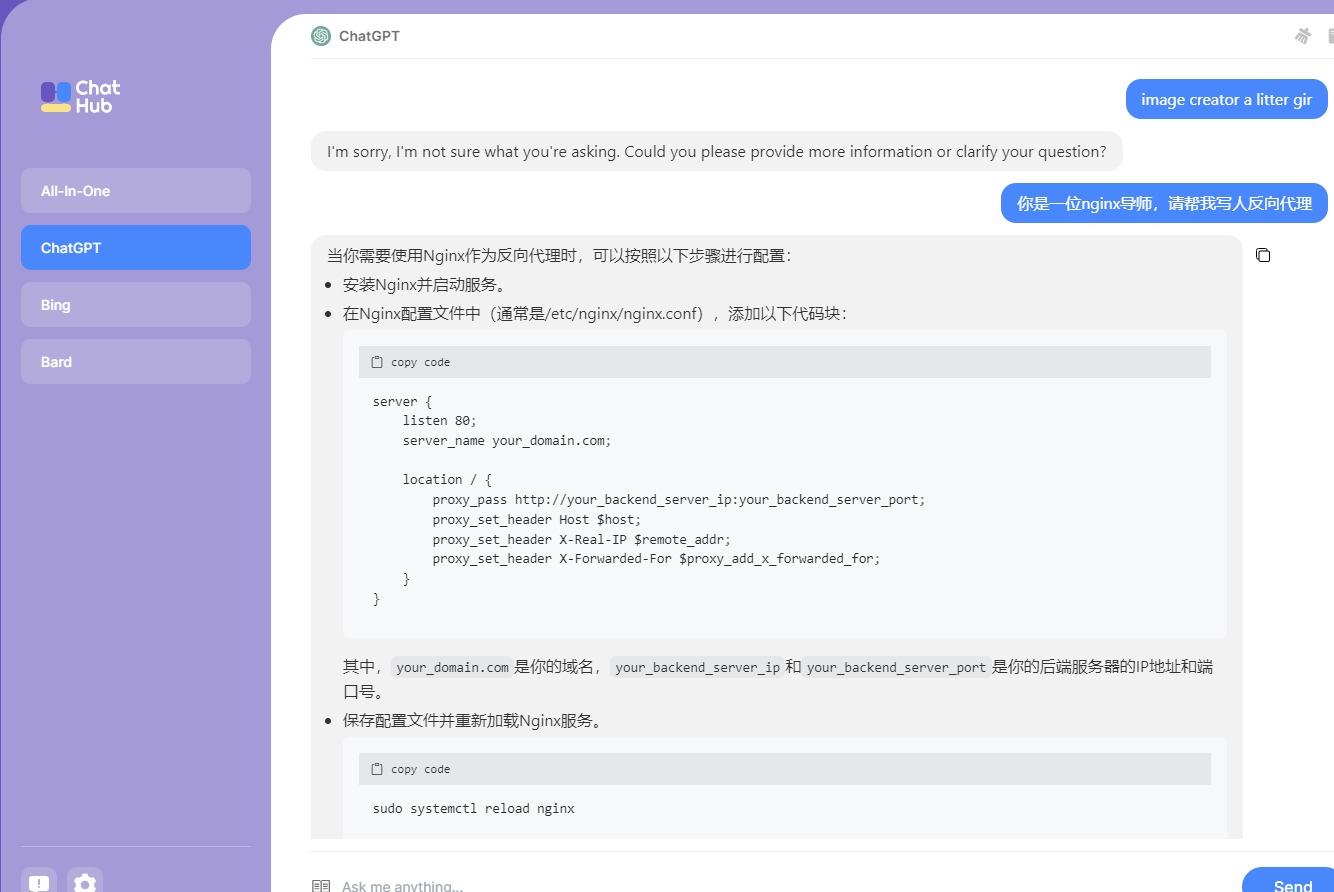1334x892 pixels.
Task: Click the "server {" opening code line
Action: click(x=402, y=401)
